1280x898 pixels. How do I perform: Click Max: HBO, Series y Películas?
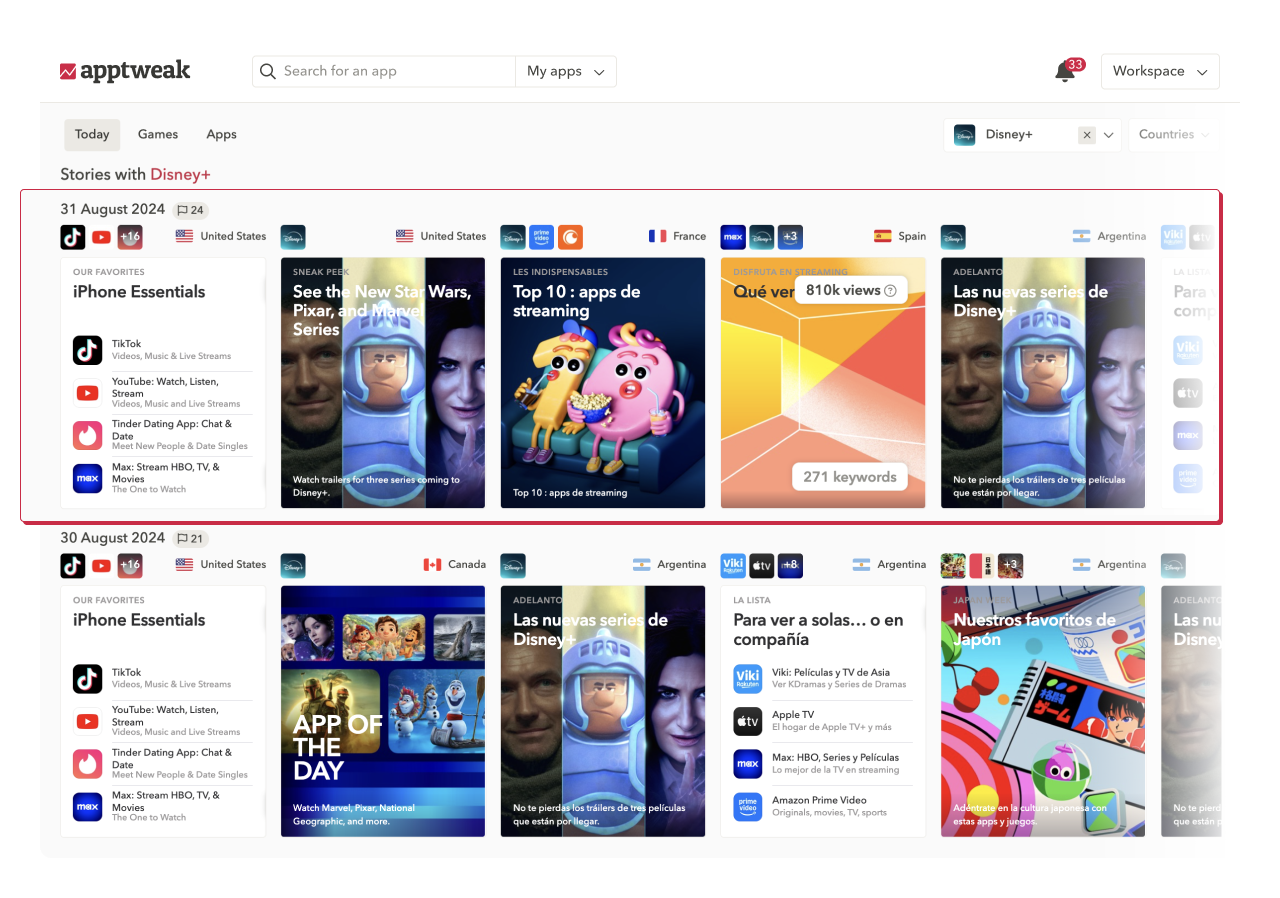(835, 758)
